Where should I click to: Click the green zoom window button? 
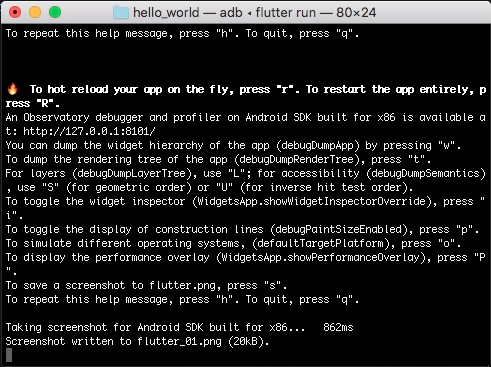tap(55, 12)
